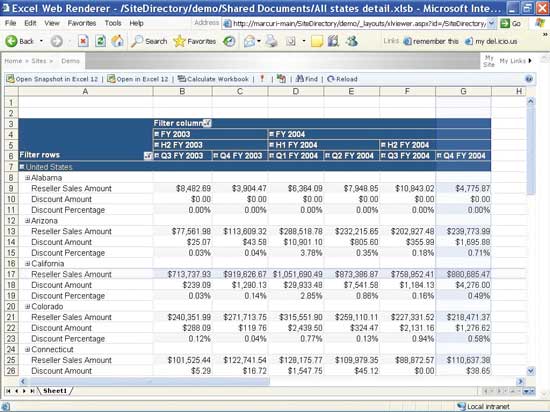Click browser Stop icon
Viewport: 550px width, 412px height.
pos(83,41)
